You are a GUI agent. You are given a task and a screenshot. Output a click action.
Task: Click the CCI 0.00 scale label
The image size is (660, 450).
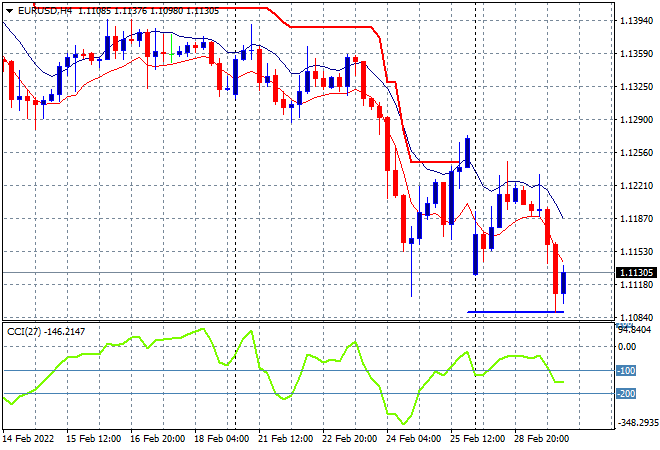tap(627, 347)
